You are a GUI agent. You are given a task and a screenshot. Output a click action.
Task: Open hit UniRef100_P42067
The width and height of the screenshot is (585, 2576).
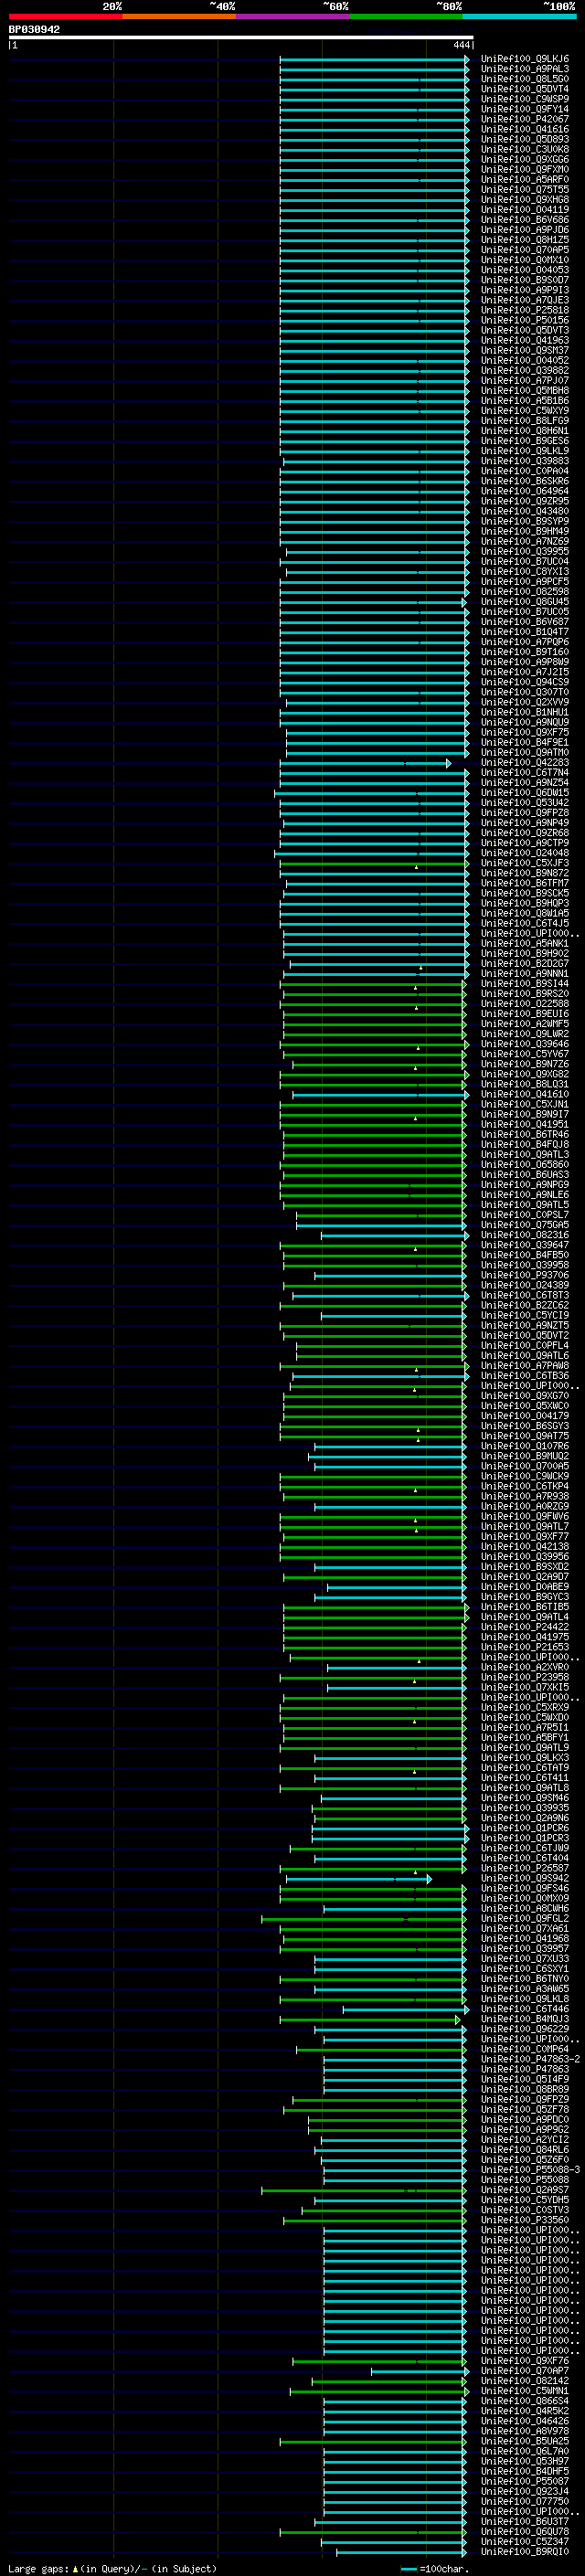click(x=524, y=119)
